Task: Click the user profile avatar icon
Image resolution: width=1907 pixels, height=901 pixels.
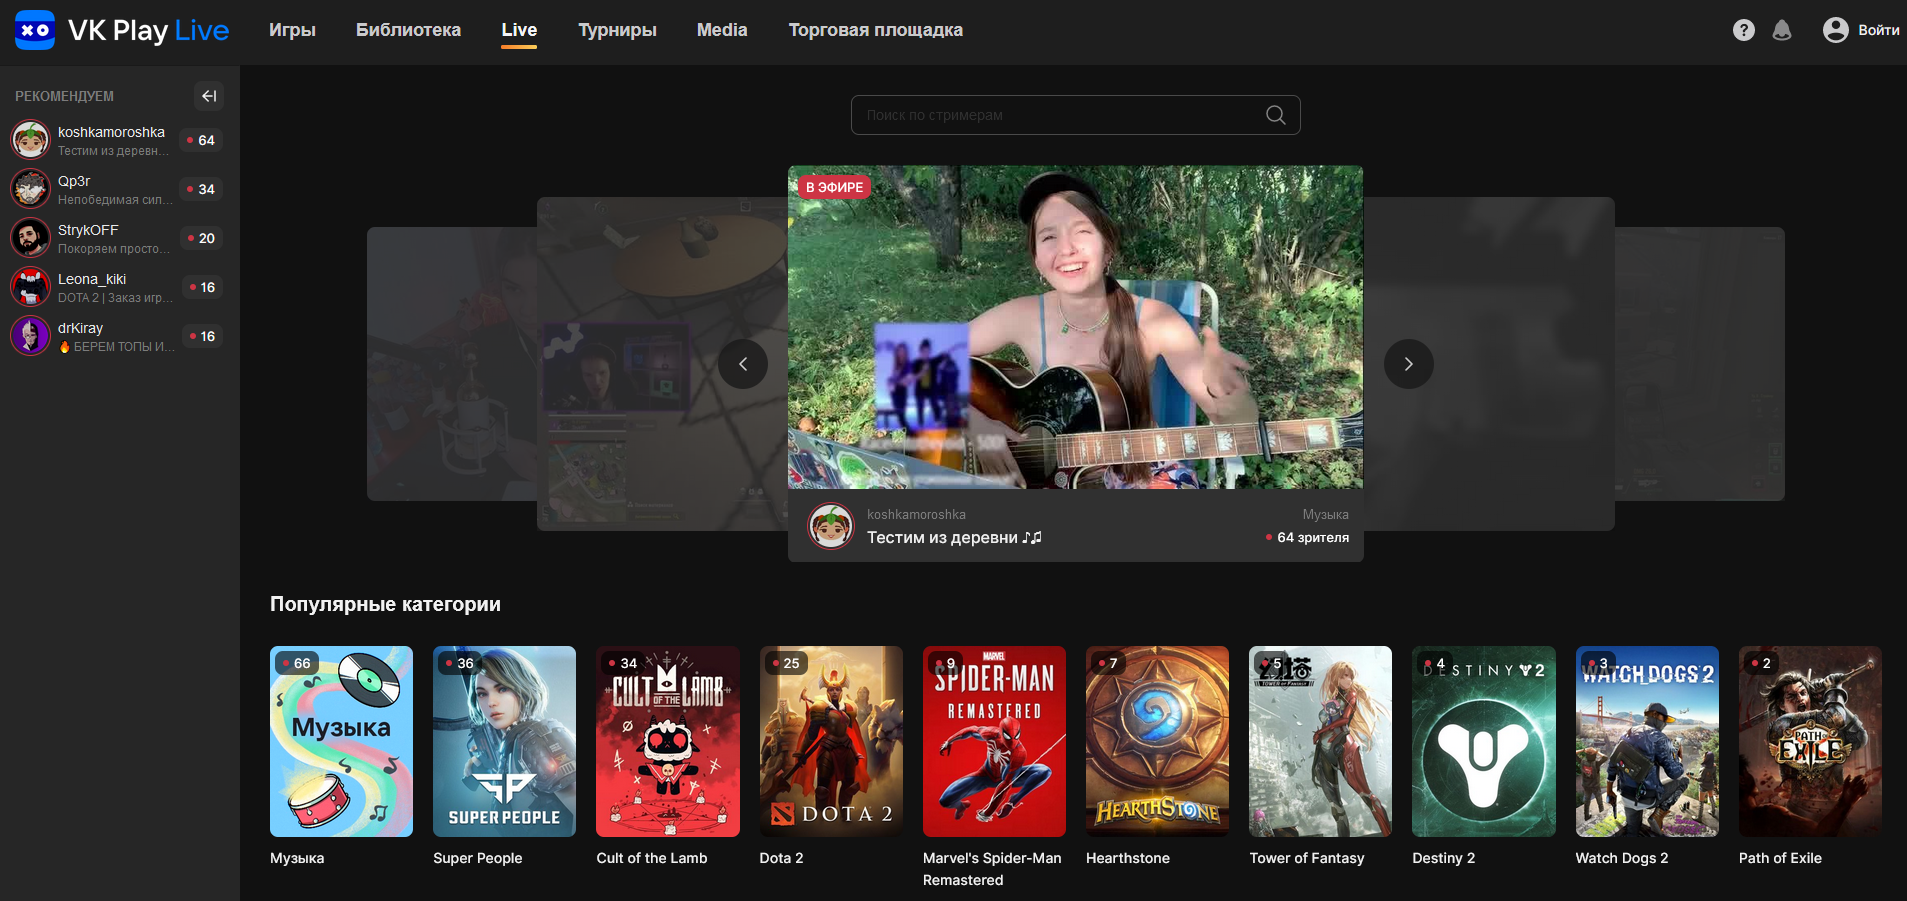Action: pyautogui.click(x=1836, y=30)
